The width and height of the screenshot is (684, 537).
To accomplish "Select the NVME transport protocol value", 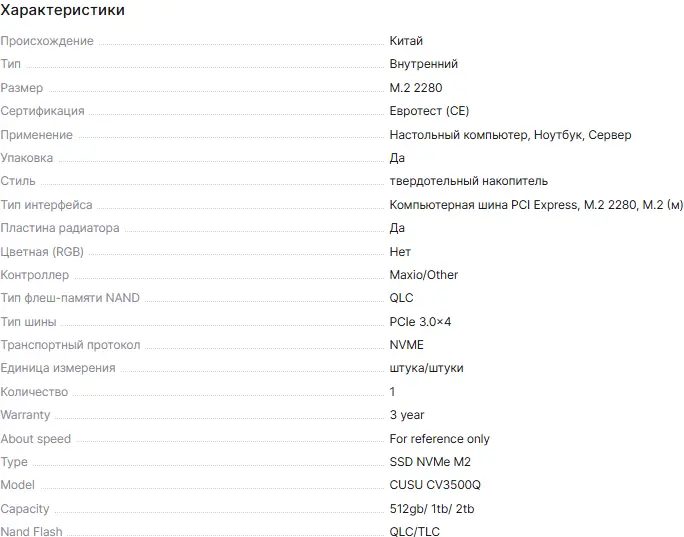I will [406, 345].
